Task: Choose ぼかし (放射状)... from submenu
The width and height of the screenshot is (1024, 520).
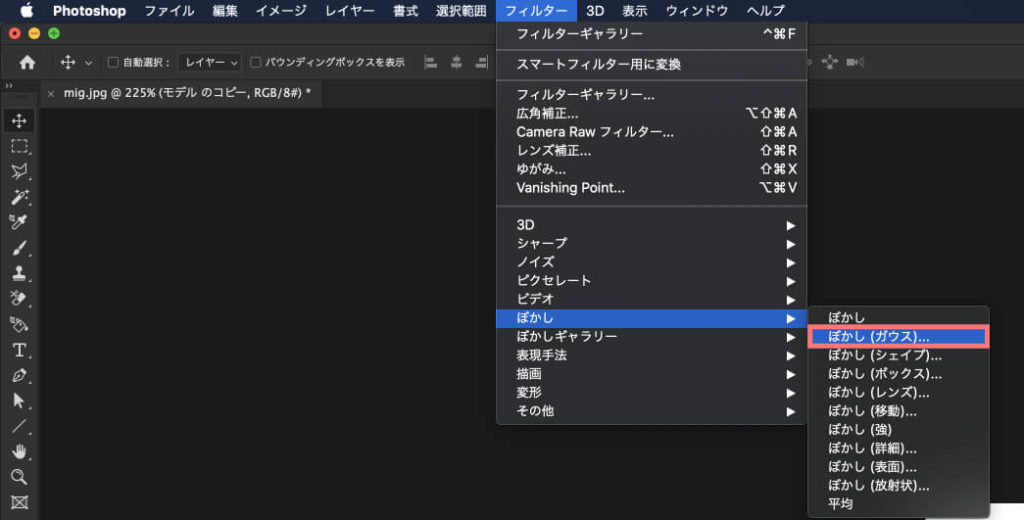Action: point(899,485)
